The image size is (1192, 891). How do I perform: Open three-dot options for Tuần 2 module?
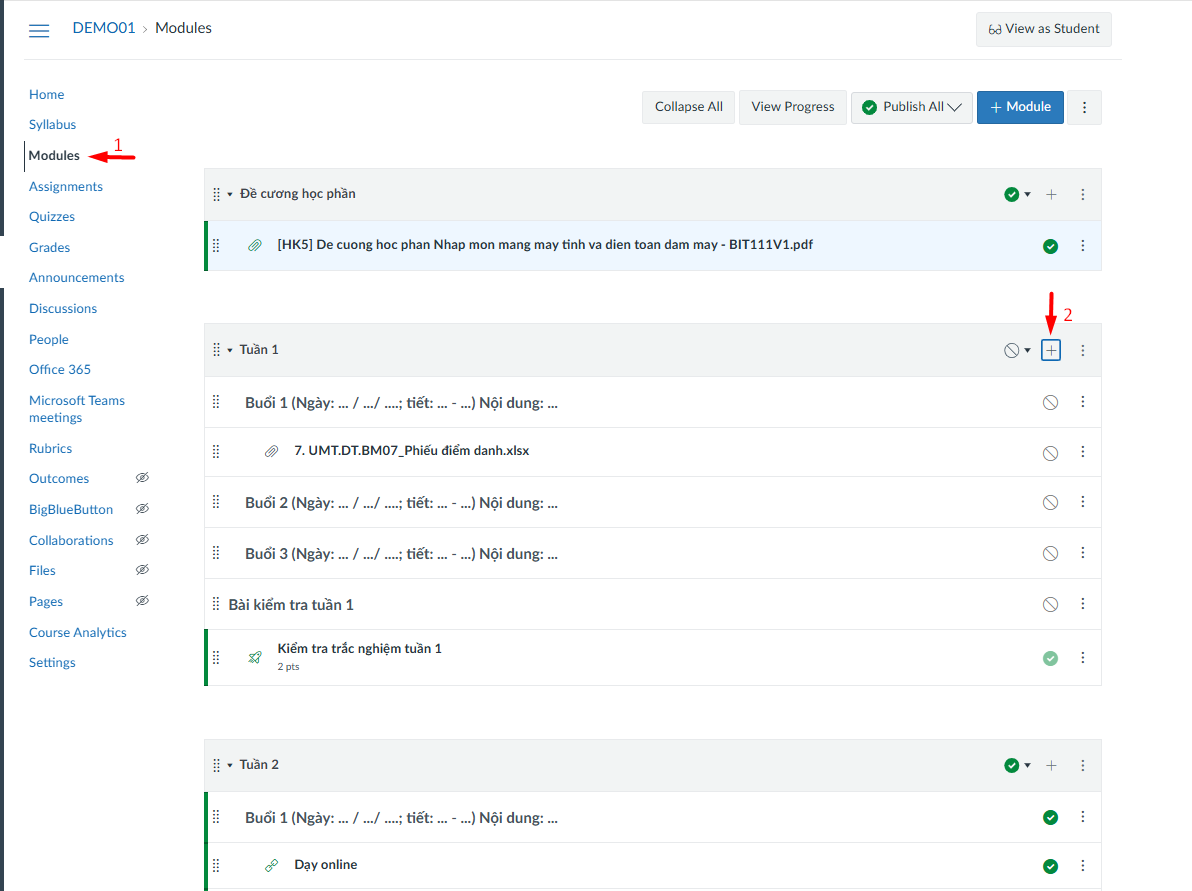[x=1083, y=765]
